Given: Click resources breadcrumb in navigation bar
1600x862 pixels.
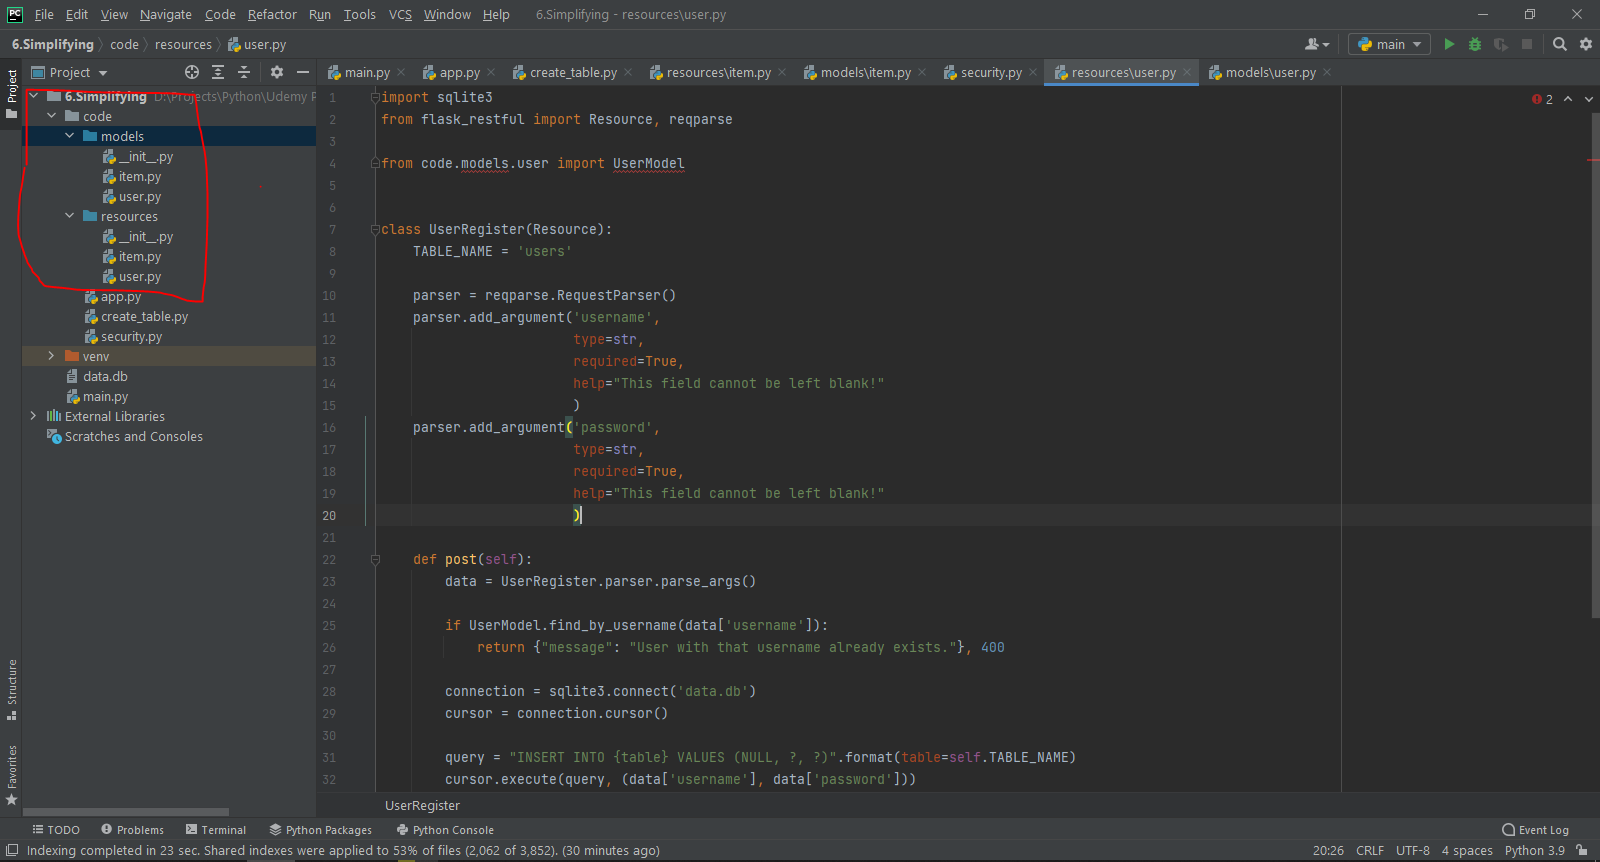Looking at the screenshot, I should pyautogui.click(x=183, y=44).
